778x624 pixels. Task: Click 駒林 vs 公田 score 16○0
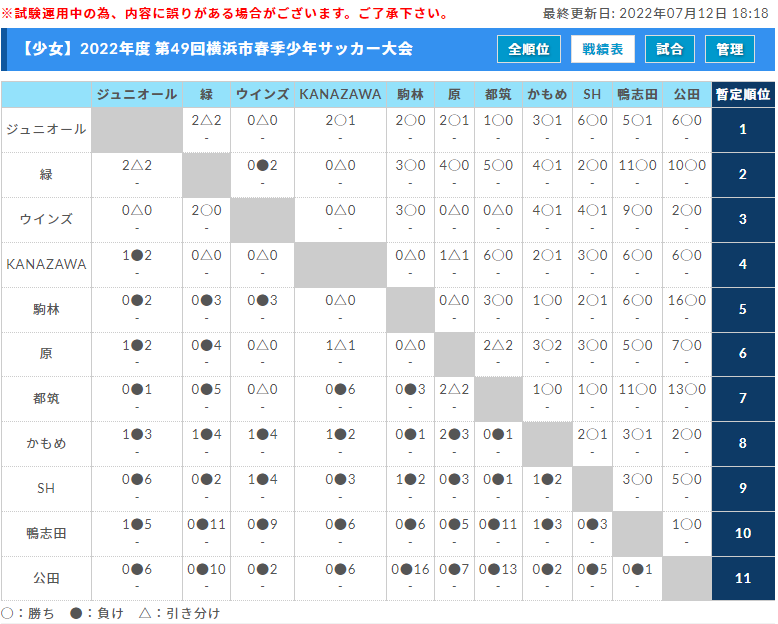tap(687, 300)
